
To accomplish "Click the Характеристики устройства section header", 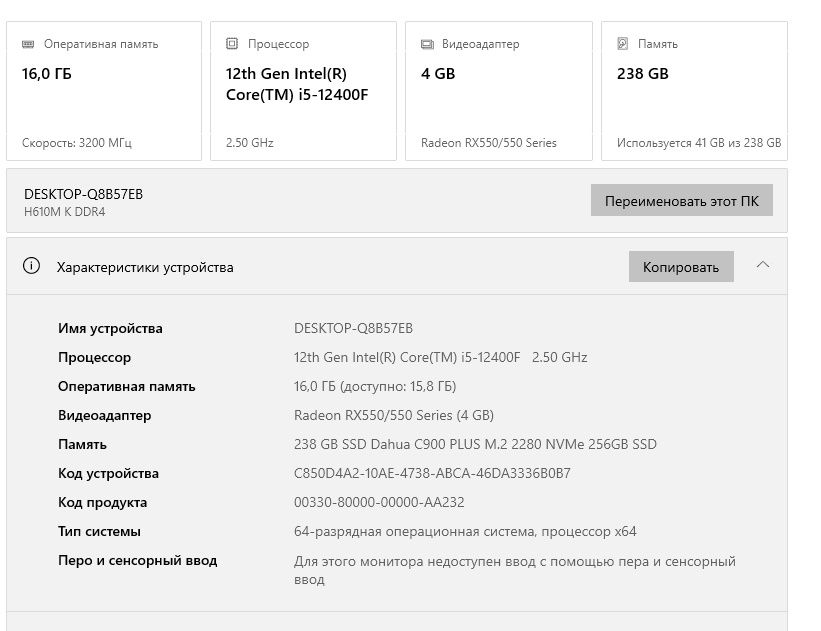I will click(145, 267).
